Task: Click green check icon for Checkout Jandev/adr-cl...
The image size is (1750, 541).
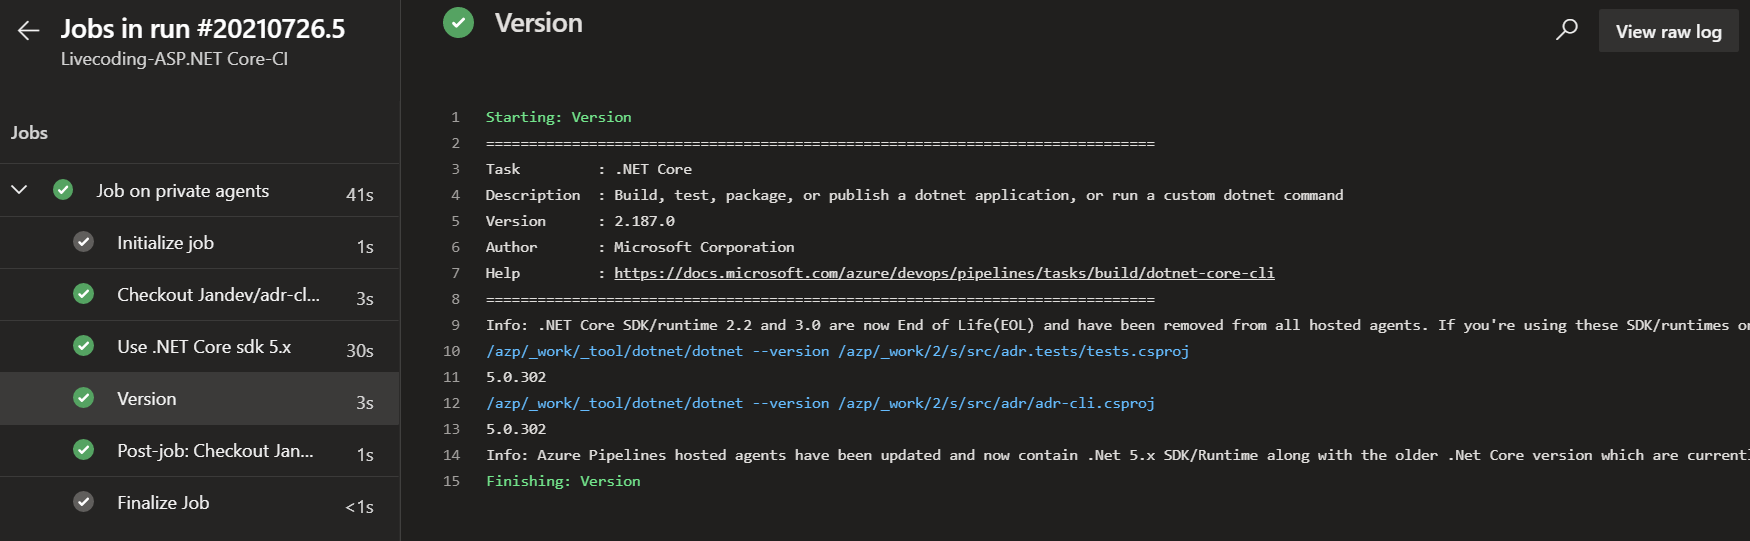Action: 84,294
